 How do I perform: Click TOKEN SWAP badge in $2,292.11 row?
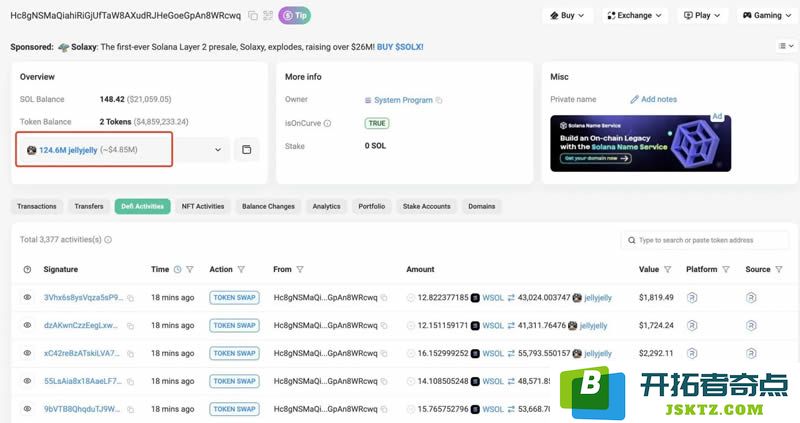pyautogui.click(x=234, y=353)
